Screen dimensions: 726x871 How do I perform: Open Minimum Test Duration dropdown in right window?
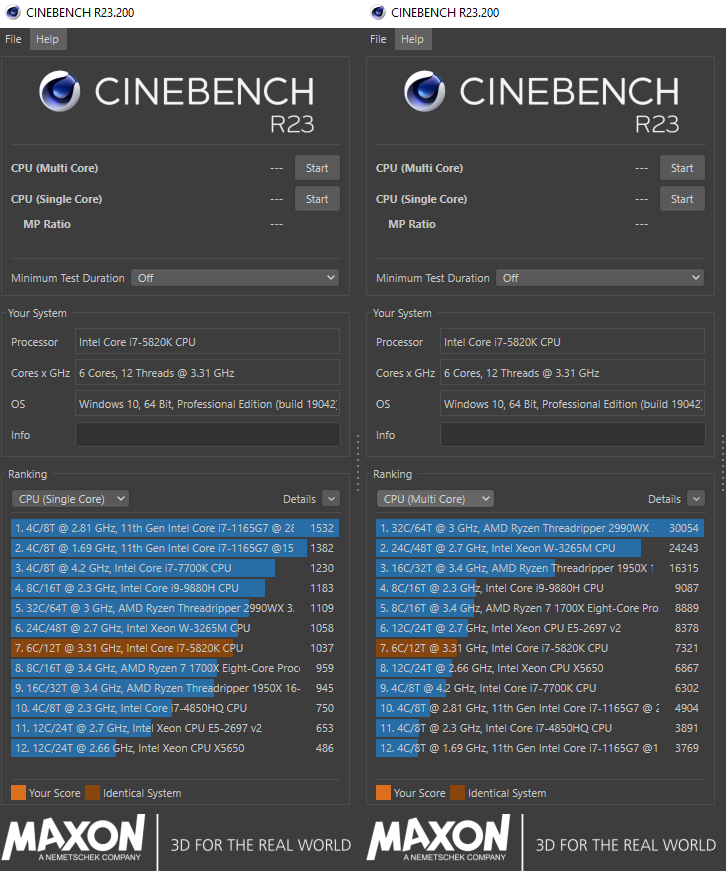pos(600,278)
